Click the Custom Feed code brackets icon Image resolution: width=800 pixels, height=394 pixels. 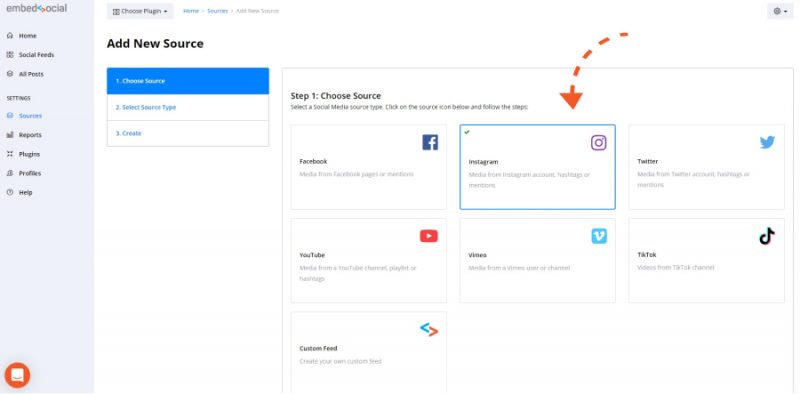coord(429,330)
